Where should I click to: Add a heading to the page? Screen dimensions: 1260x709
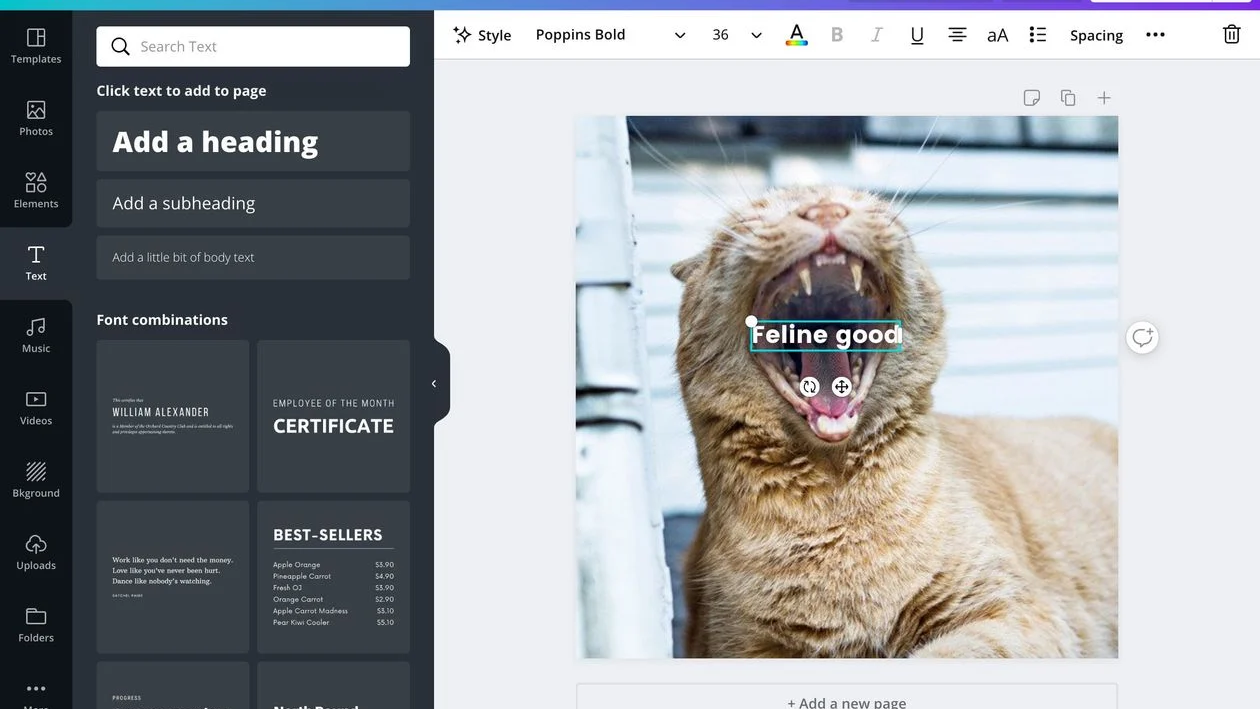(253, 141)
